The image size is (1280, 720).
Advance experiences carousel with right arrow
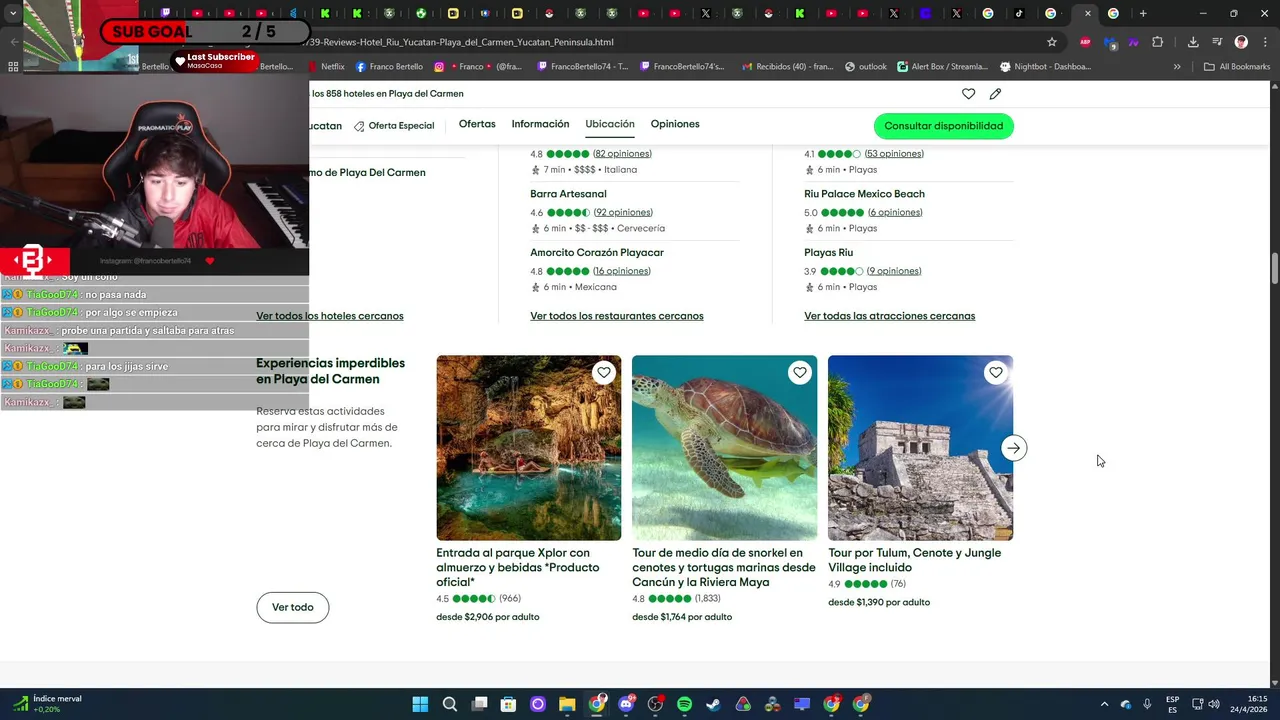point(1014,448)
